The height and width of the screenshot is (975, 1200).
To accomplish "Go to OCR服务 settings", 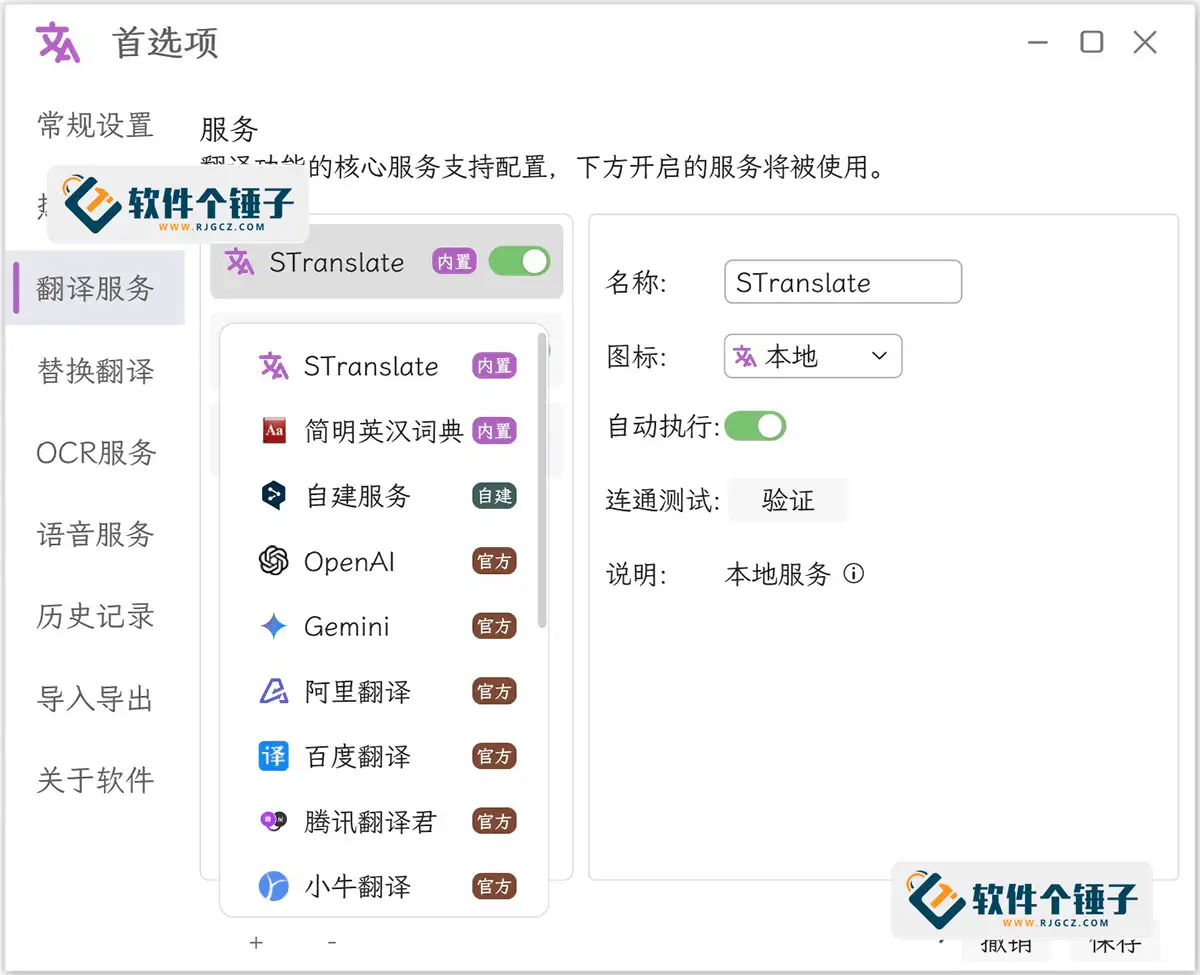I will pos(96,453).
